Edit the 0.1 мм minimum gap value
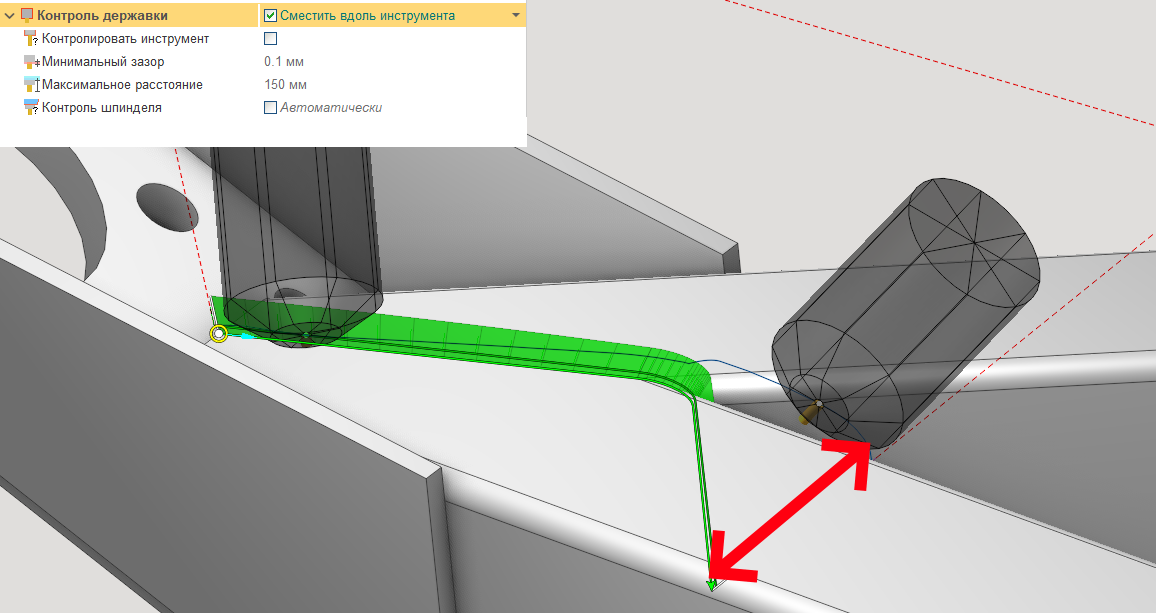The image size is (1156, 613). [284, 62]
